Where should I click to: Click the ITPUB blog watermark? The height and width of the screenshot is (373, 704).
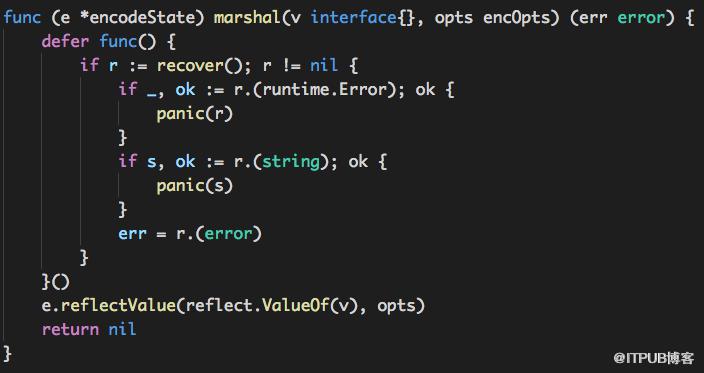(654, 358)
